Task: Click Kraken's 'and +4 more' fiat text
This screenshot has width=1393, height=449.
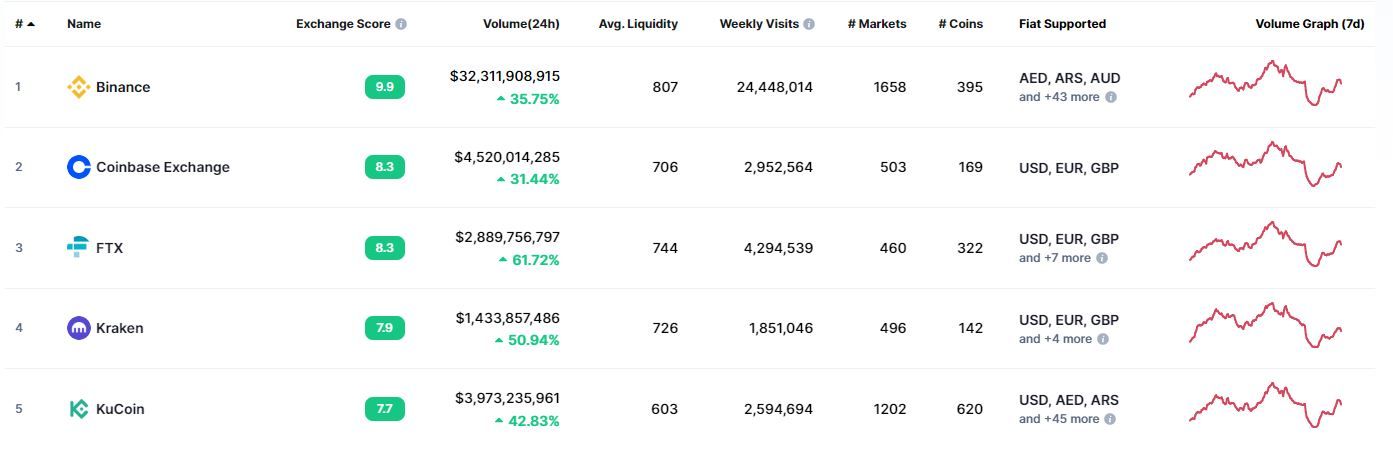Action: (1055, 339)
